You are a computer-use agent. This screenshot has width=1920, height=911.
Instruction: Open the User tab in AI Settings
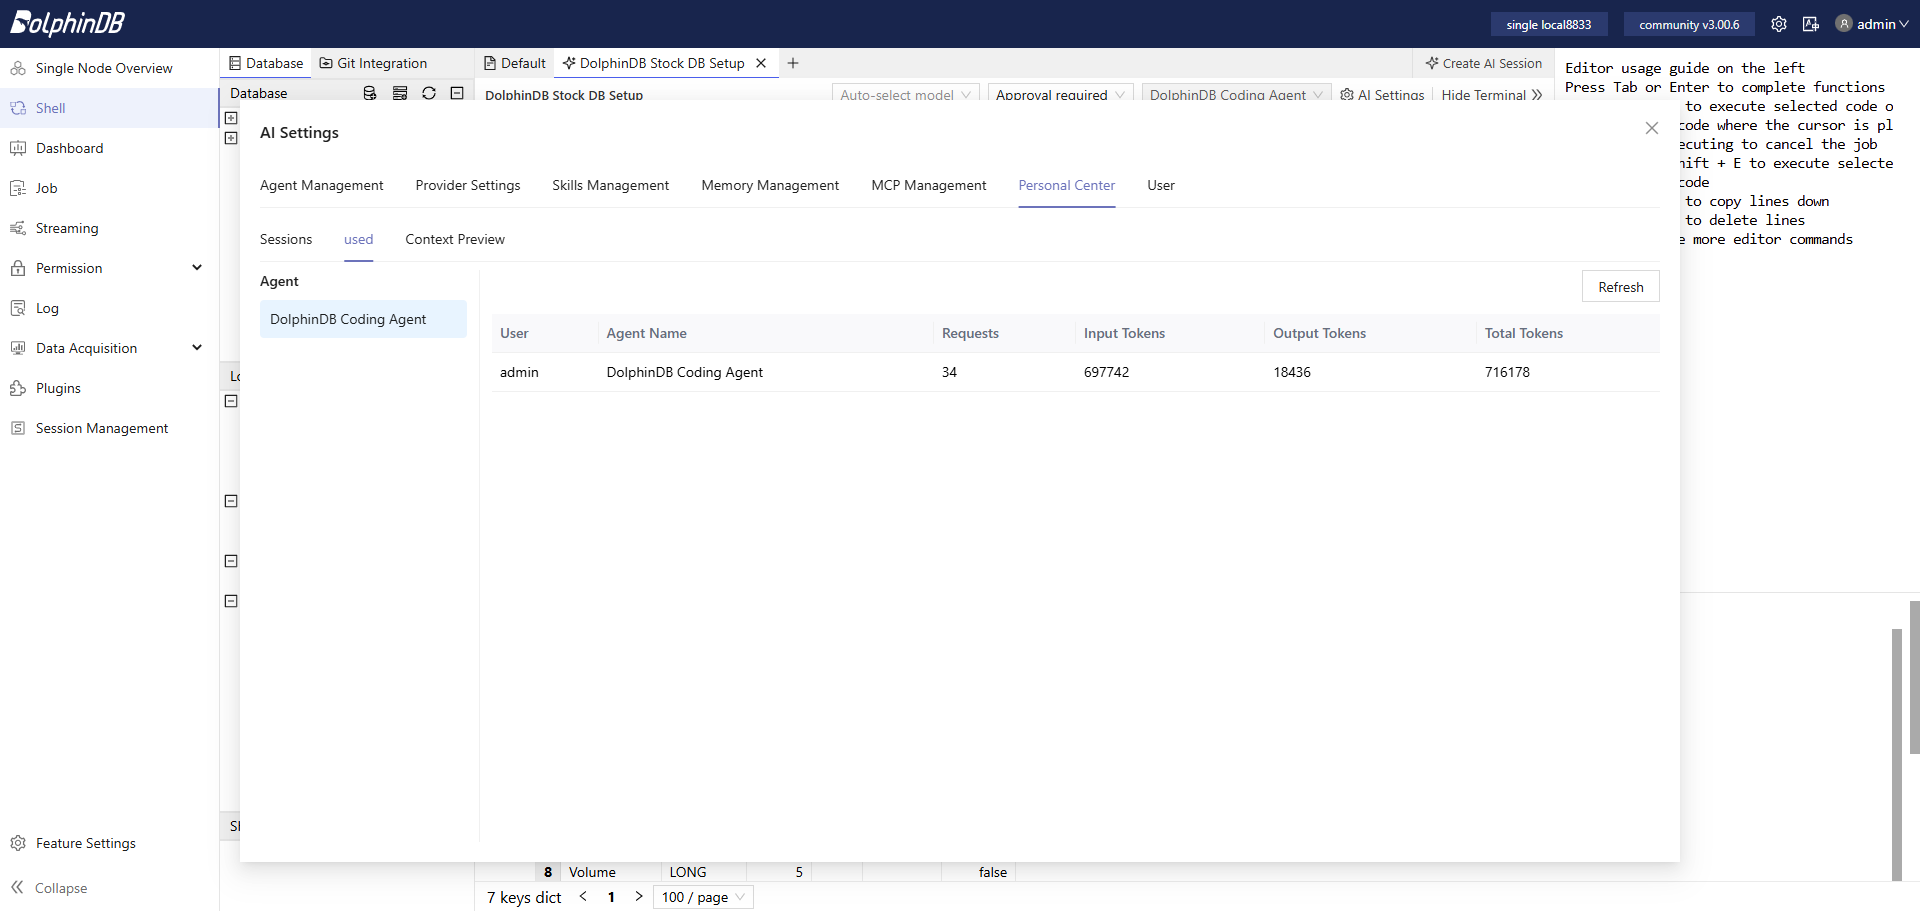pyautogui.click(x=1161, y=185)
